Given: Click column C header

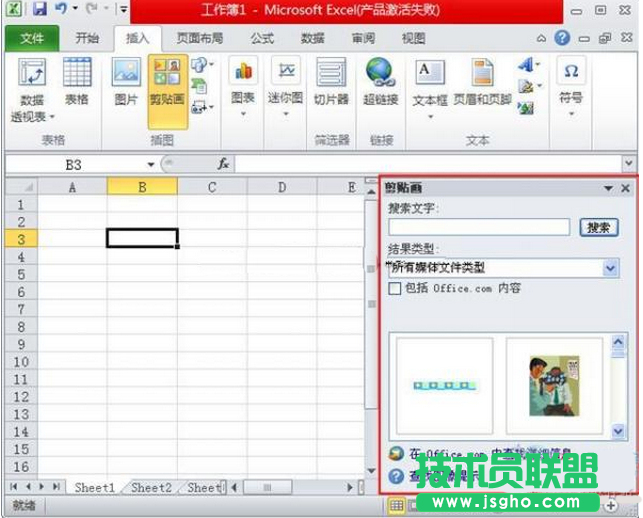Looking at the screenshot, I should click(x=212, y=187).
